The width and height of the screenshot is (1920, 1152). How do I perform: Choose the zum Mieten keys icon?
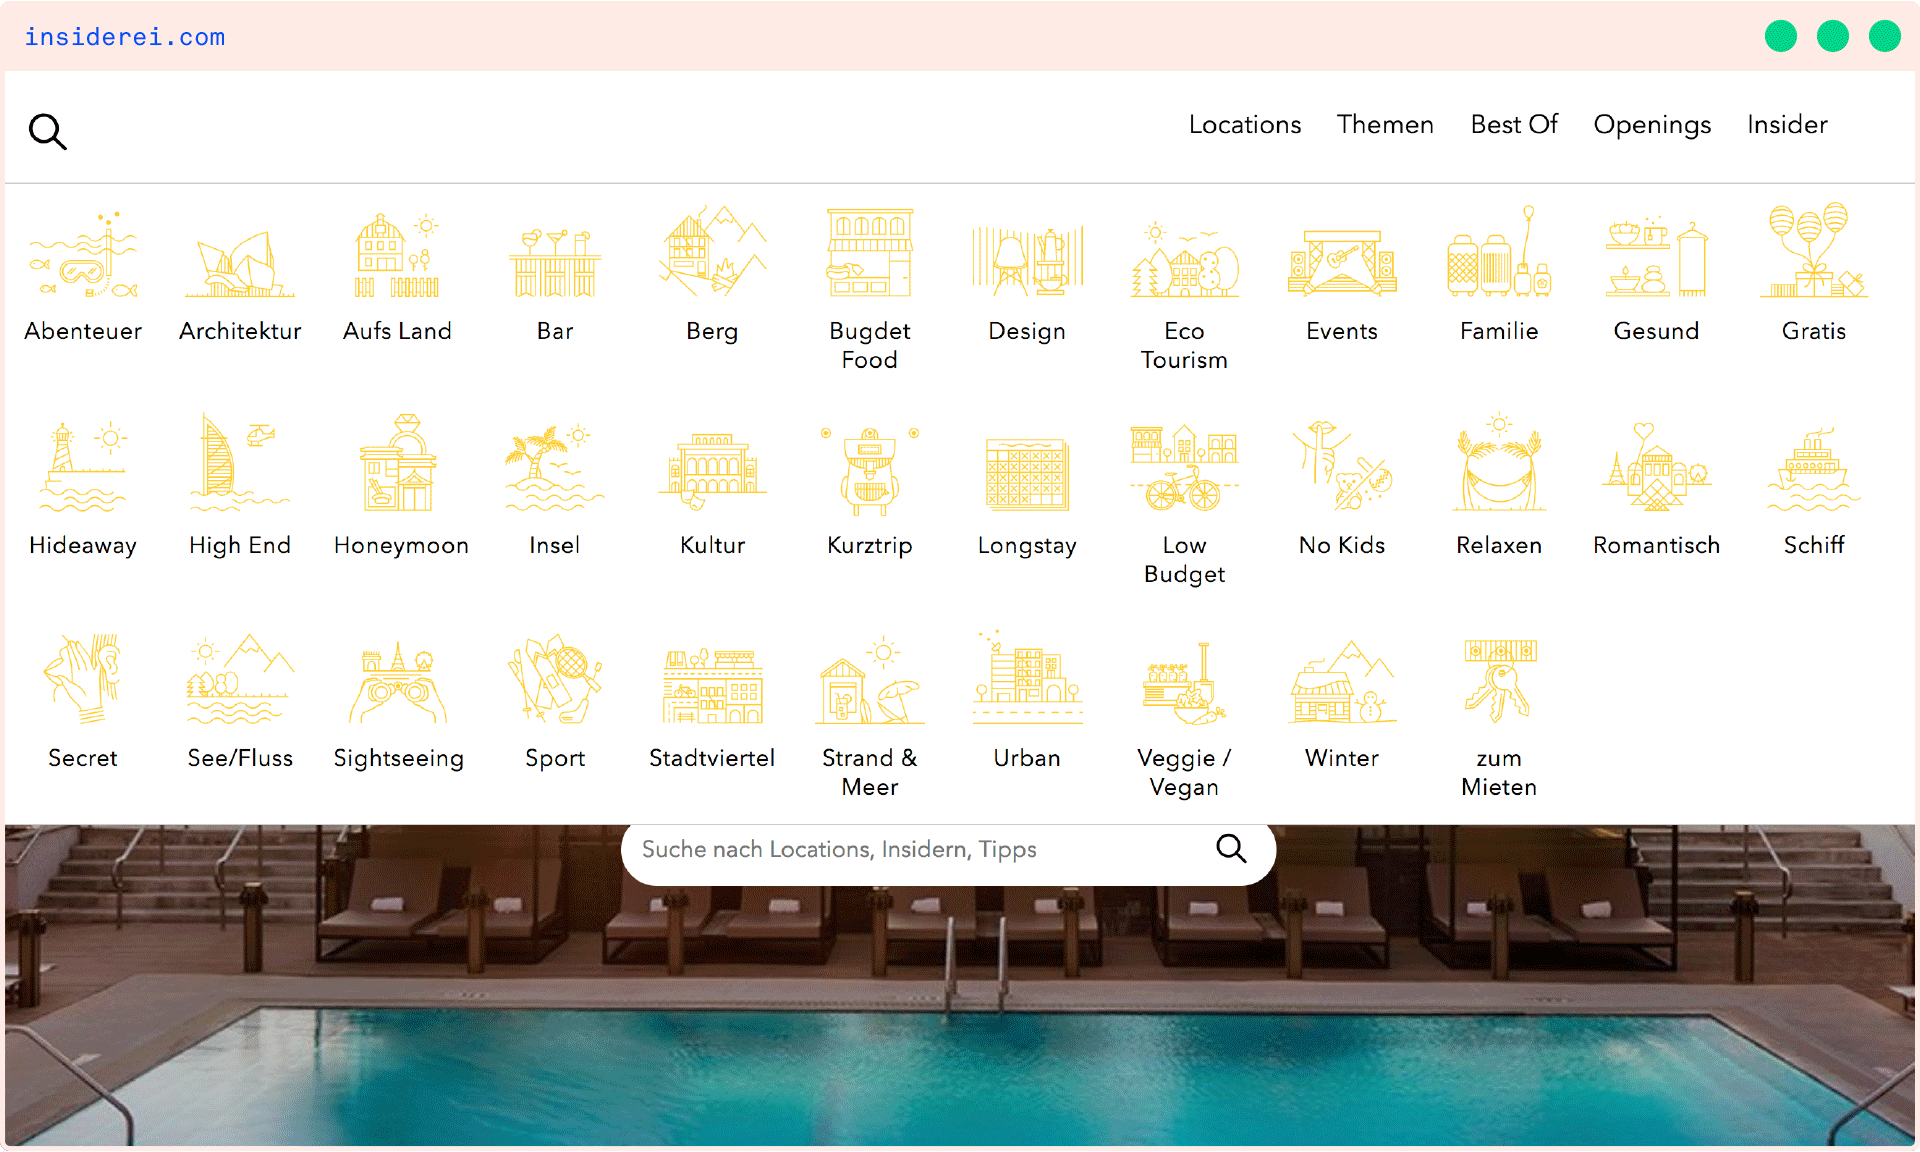point(1499,681)
